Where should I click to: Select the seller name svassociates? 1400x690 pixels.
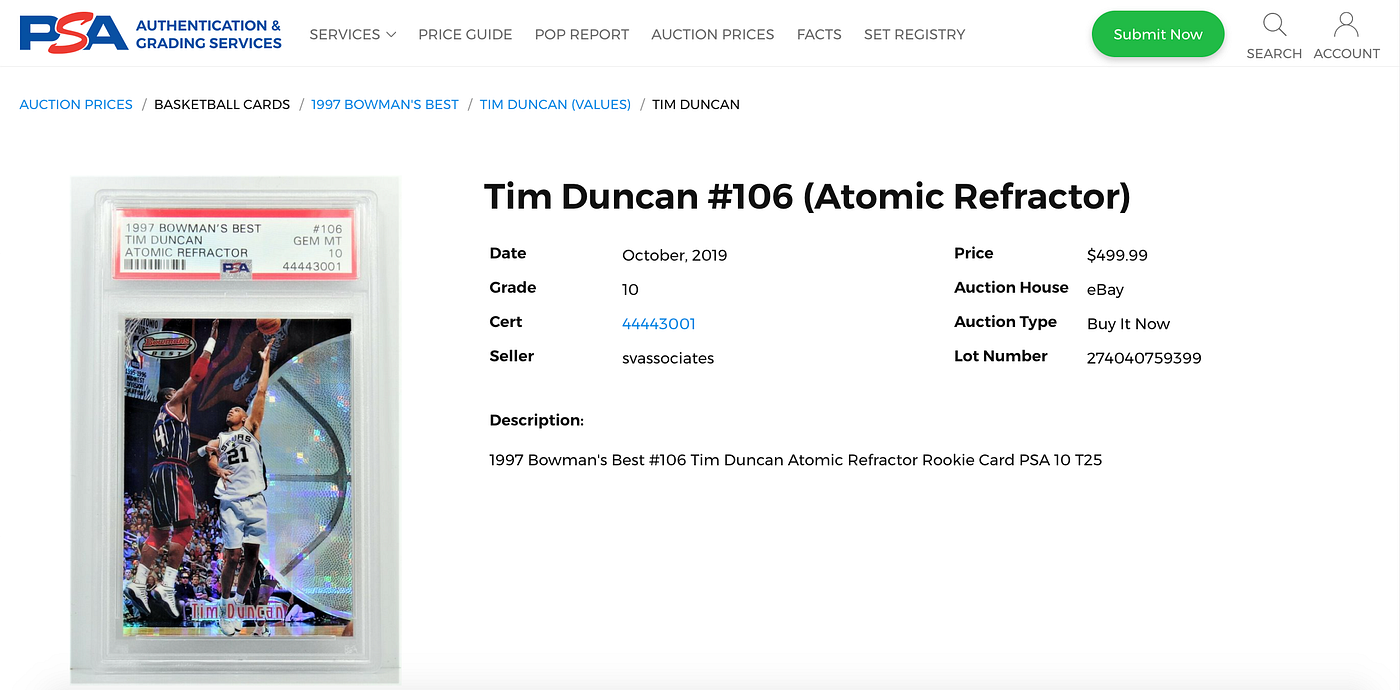pyautogui.click(x=668, y=358)
